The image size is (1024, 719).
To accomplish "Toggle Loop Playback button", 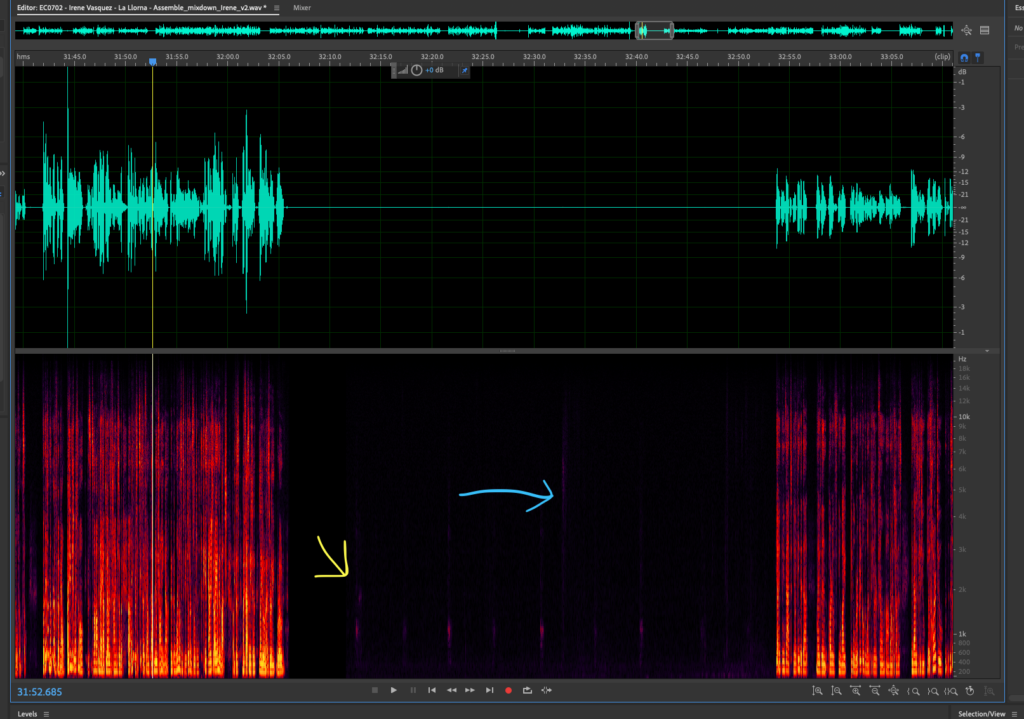I will click(527, 690).
